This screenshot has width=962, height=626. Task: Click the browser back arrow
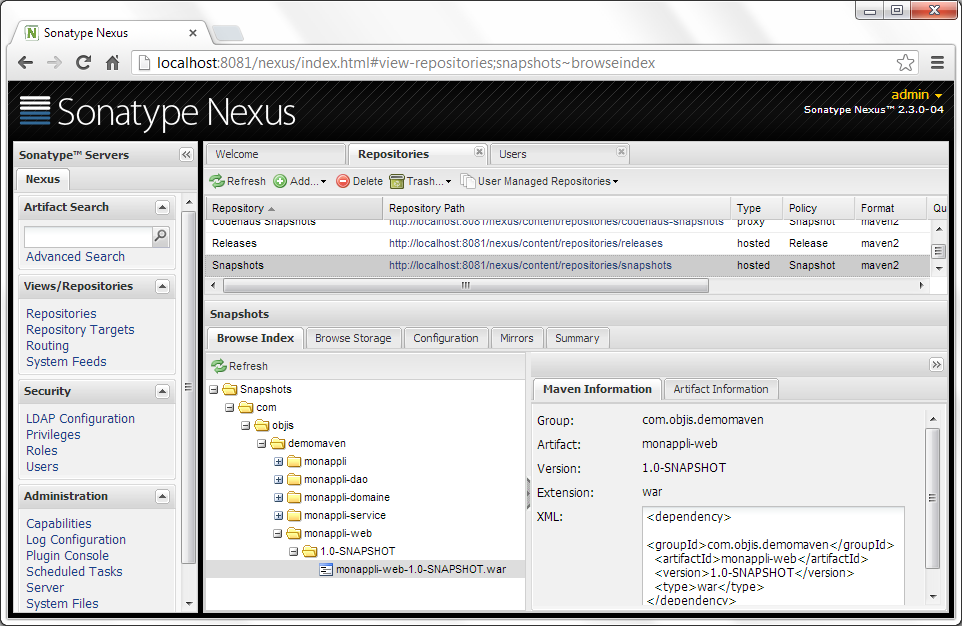25,63
